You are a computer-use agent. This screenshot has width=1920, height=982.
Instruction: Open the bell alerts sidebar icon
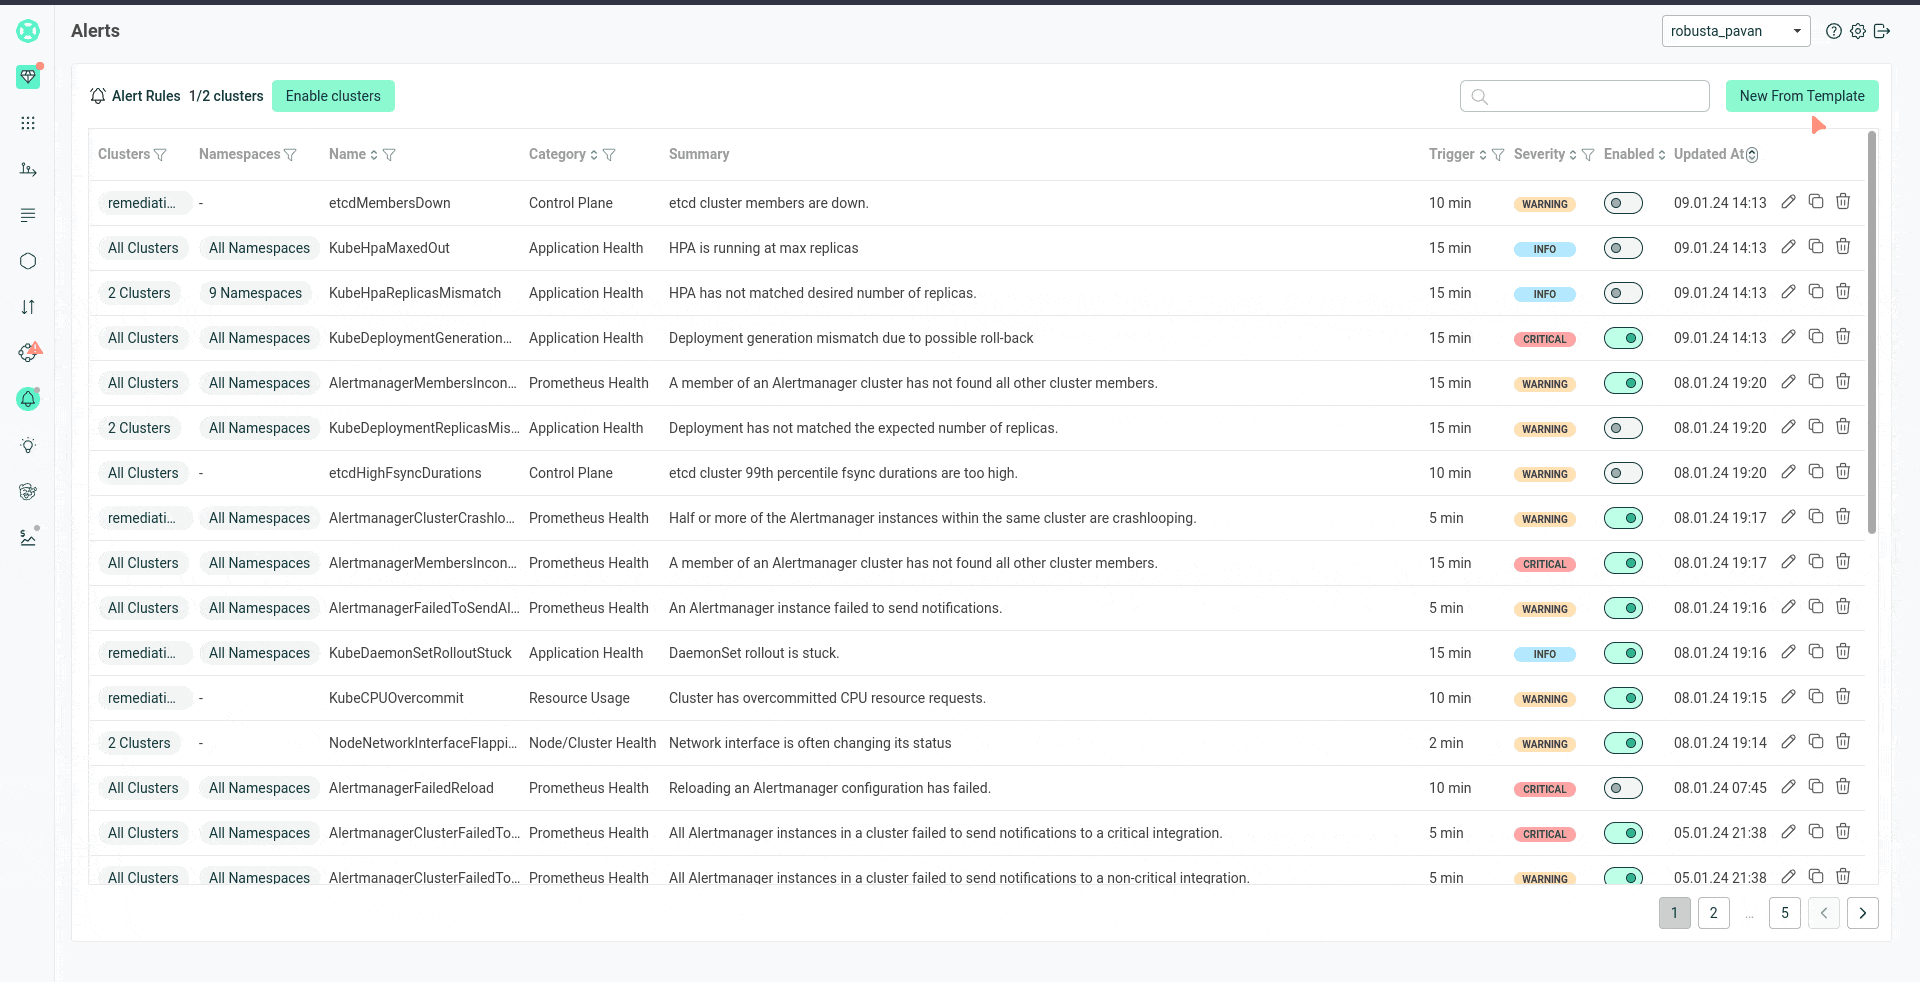pos(28,399)
